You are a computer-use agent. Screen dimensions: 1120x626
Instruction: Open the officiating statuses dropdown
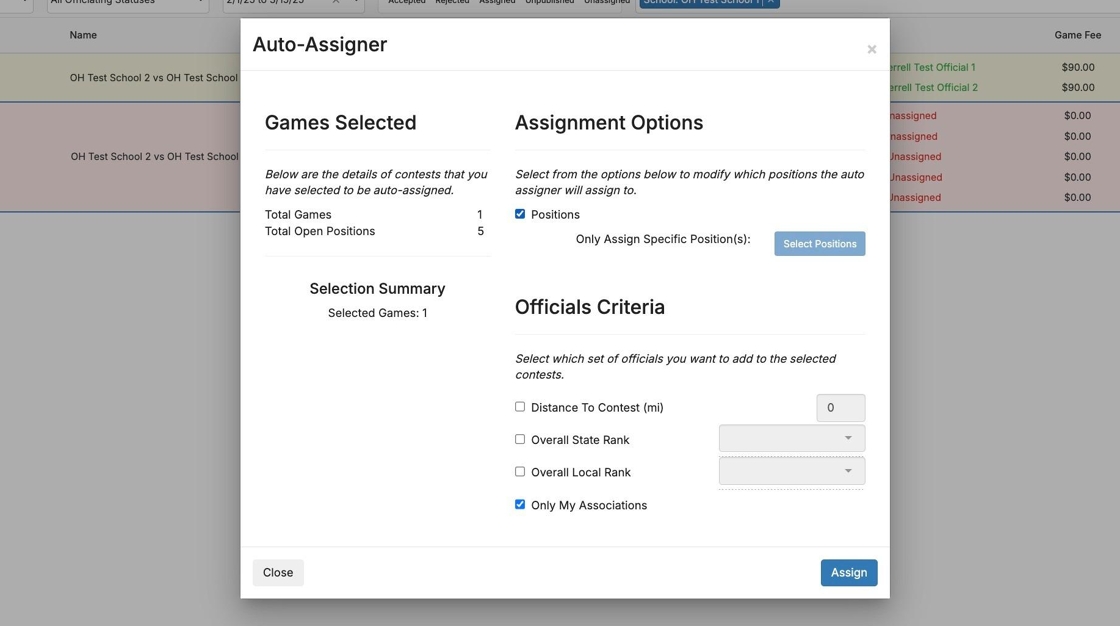[x=127, y=3]
